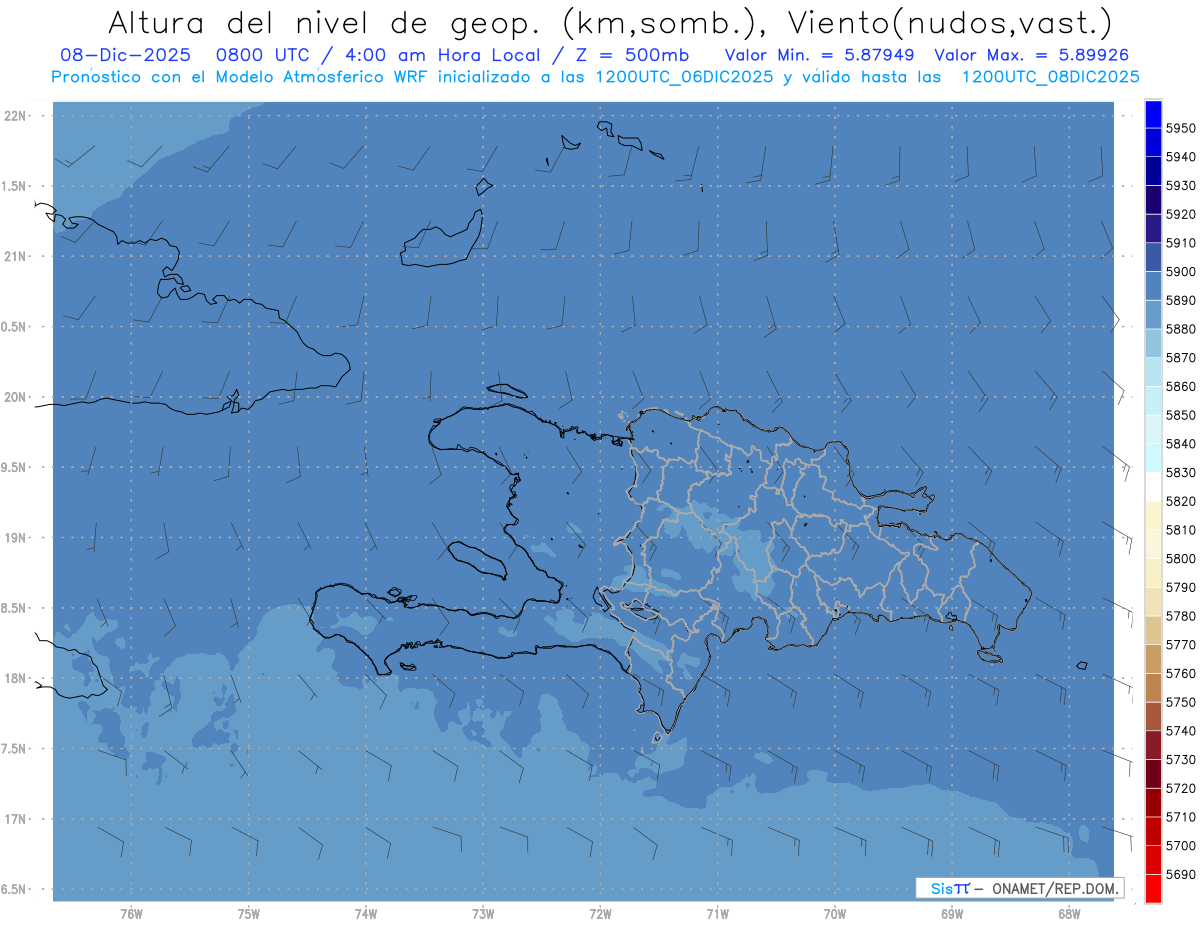The width and height of the screenshot is (1200, 927).
Task: Click the '5830' colorbar label
Action: pos(1181,473)
